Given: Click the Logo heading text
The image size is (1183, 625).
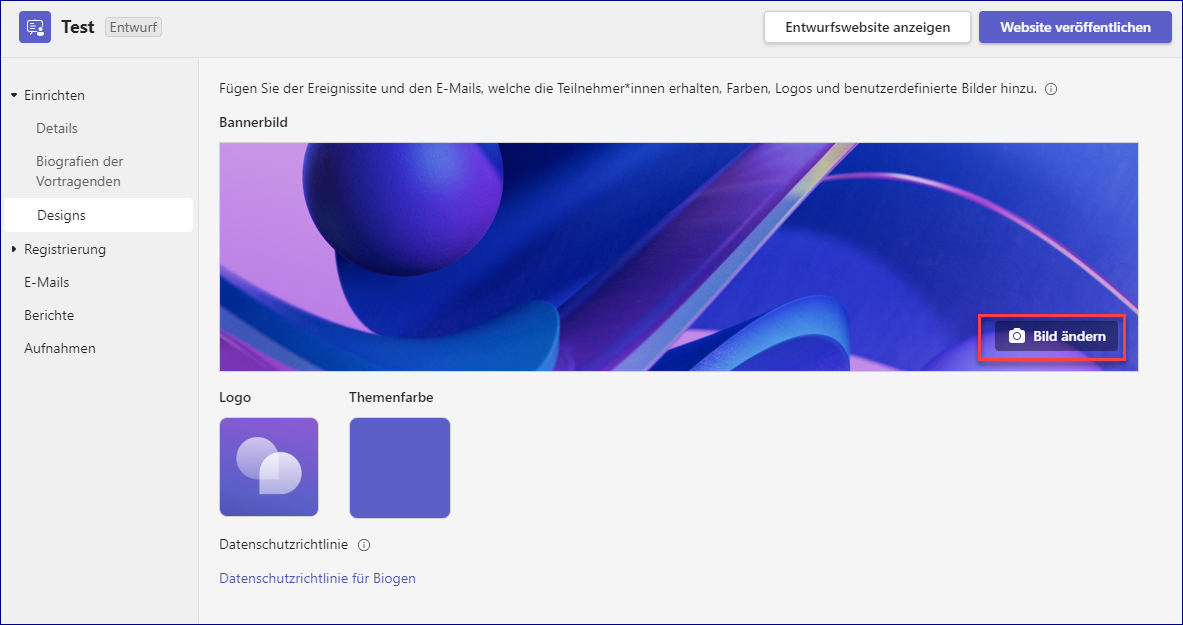Looking at the screenshot, I should tap(235, 397).
